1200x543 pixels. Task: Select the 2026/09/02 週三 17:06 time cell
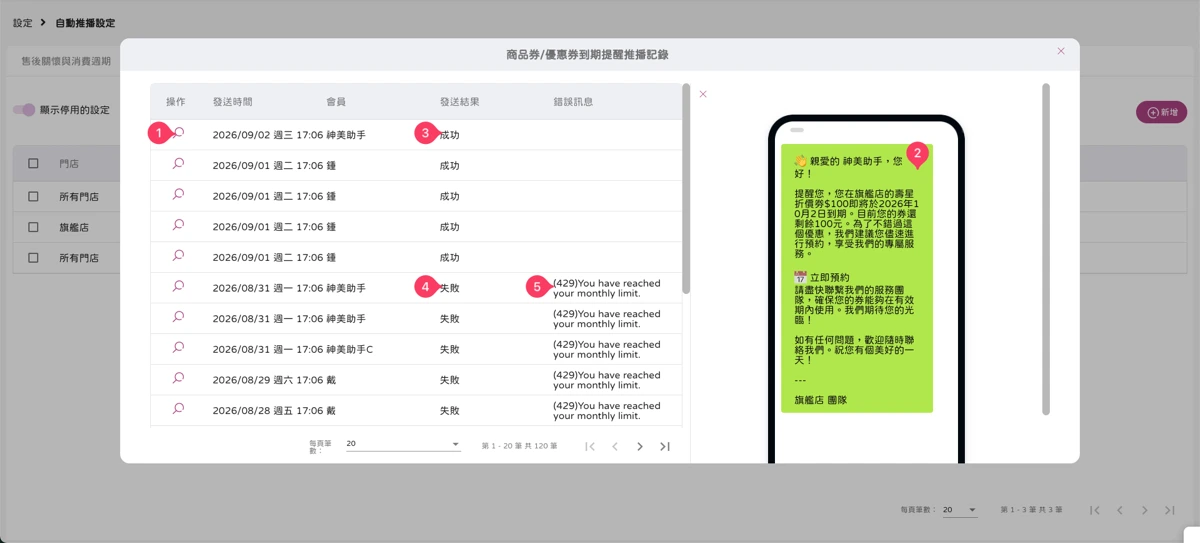[267, 134]
